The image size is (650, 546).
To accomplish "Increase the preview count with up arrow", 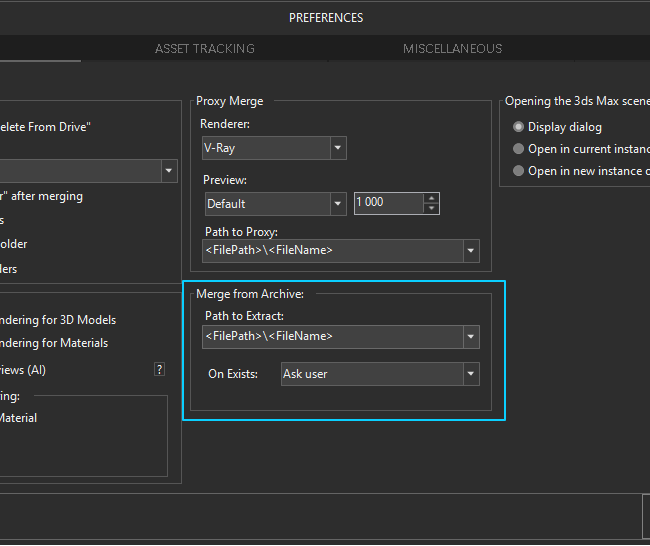I will pos(432,198).
